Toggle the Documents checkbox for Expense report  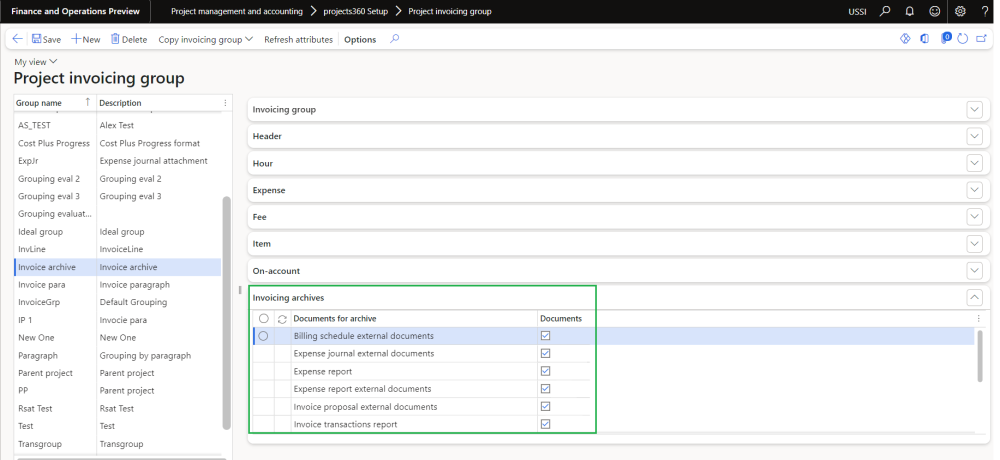coord(545,371)
